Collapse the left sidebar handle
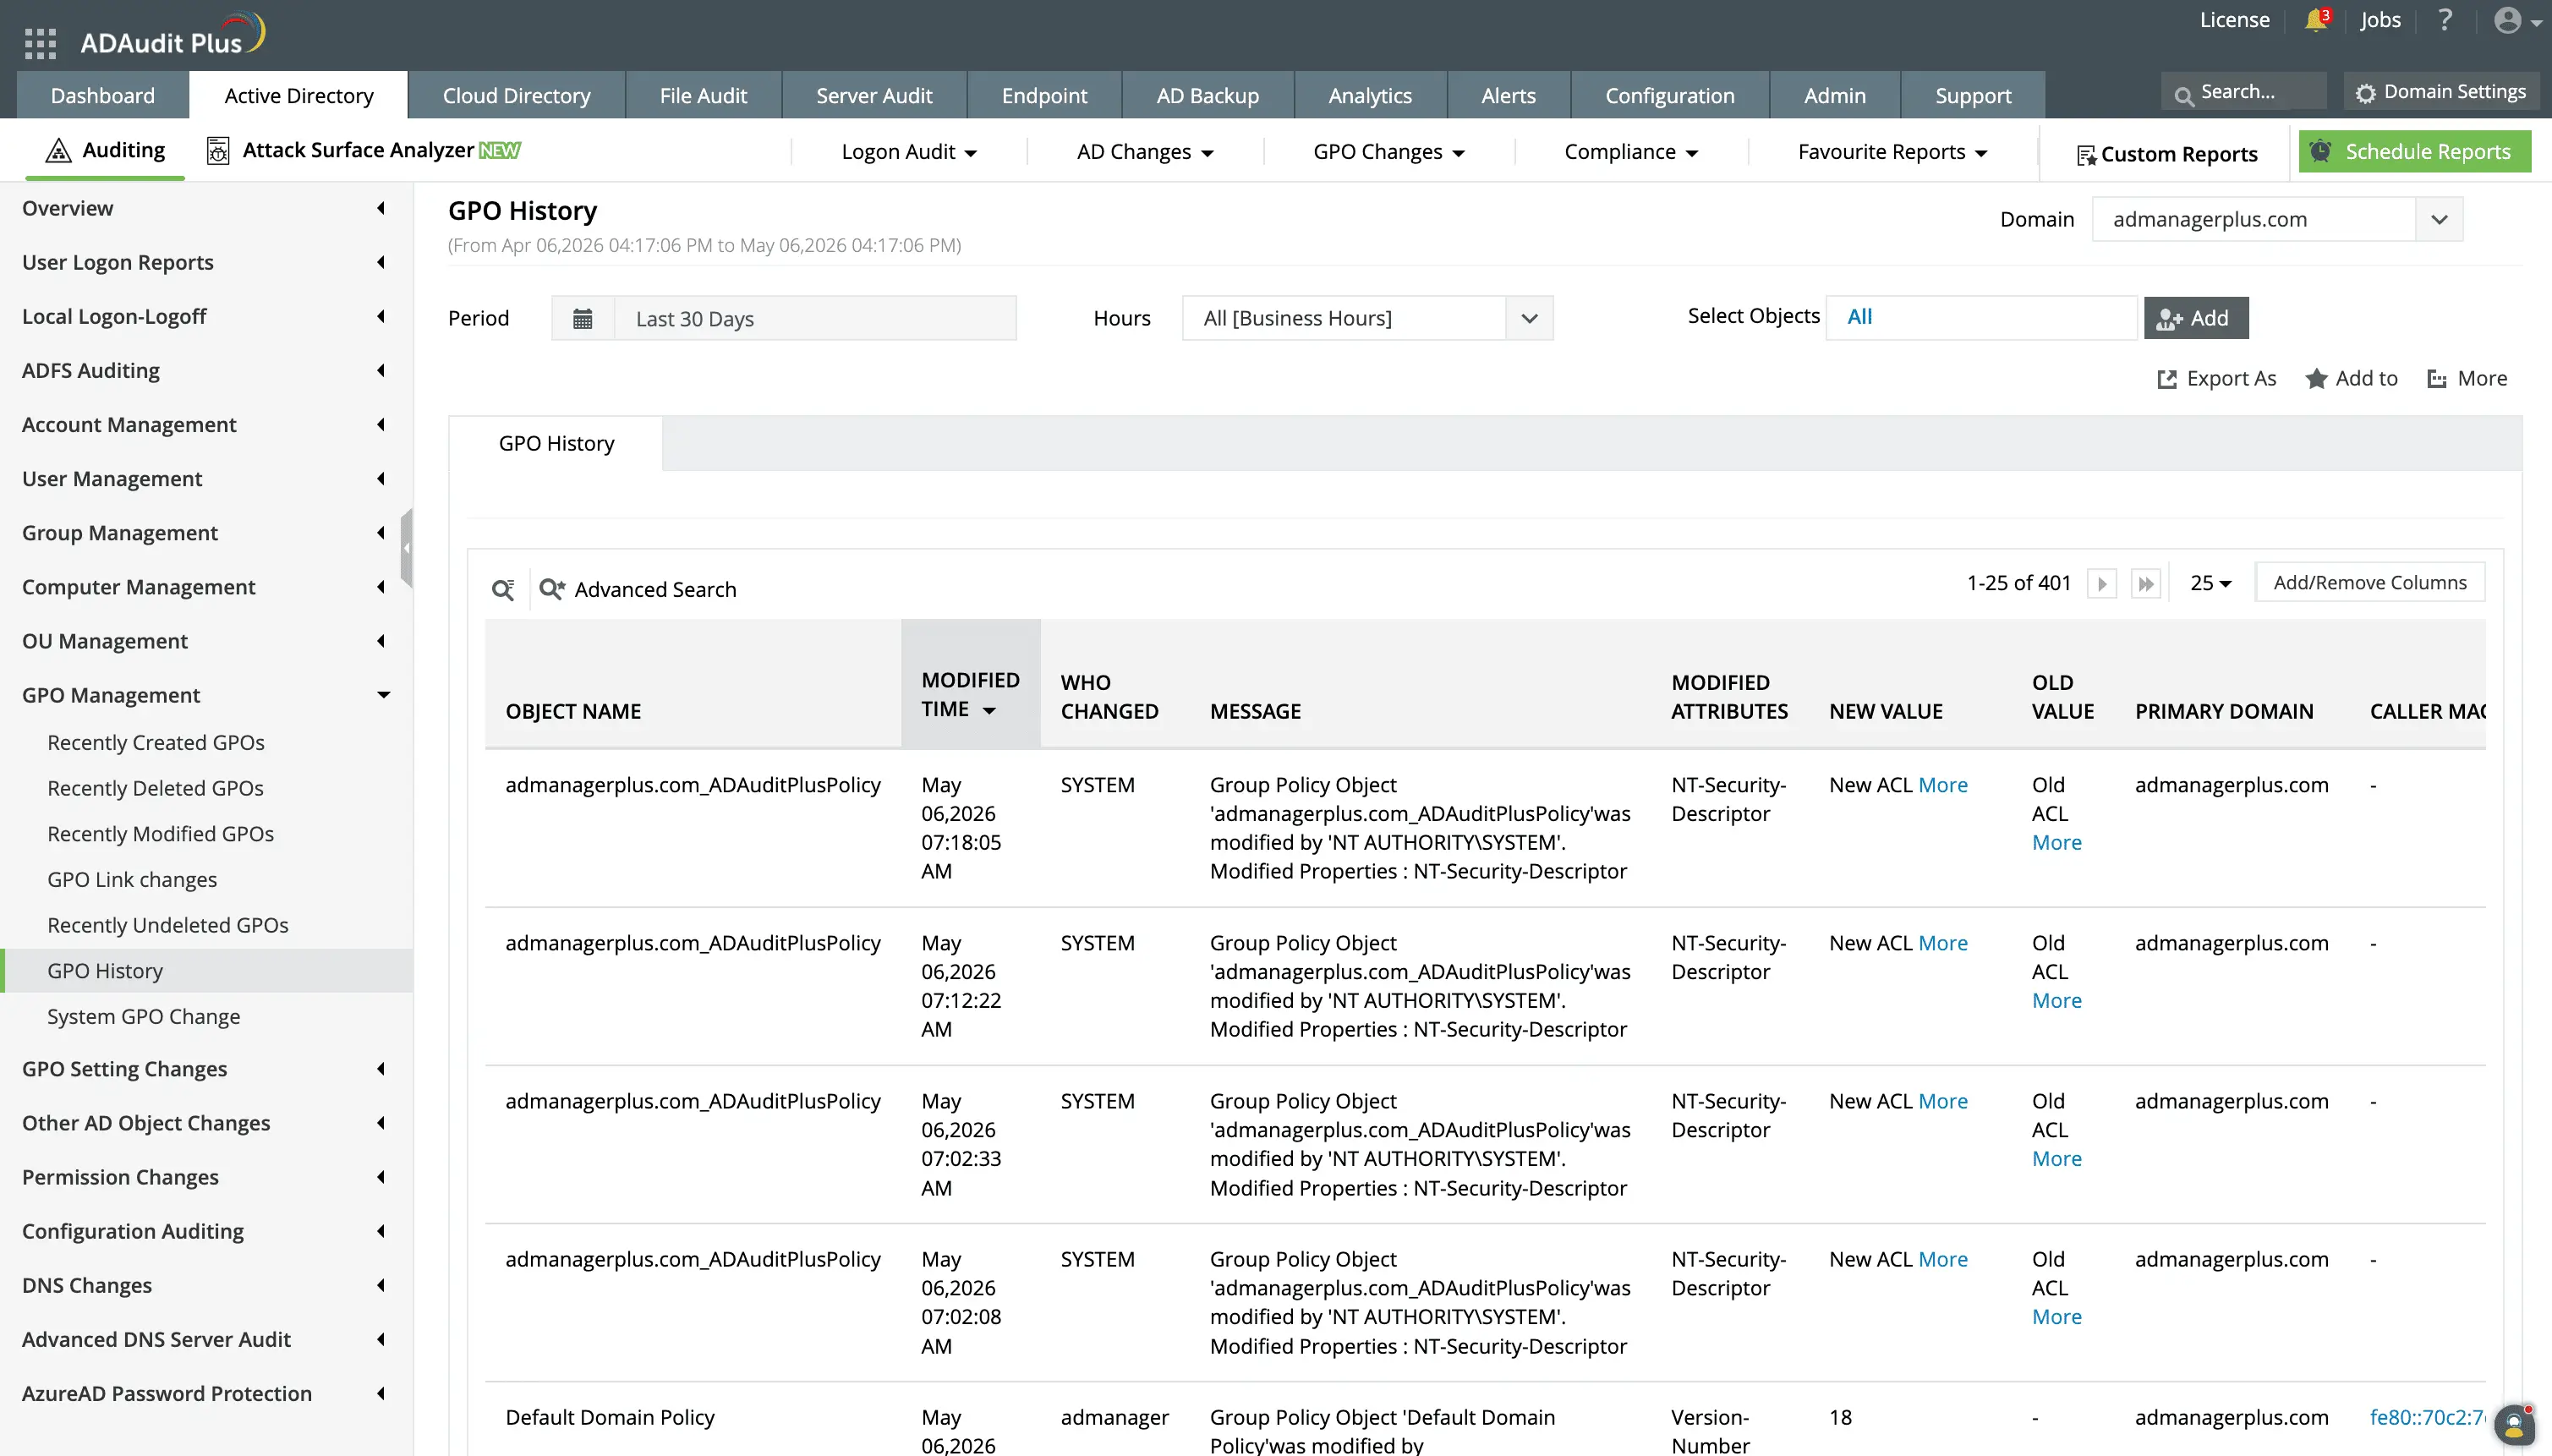Viewport: 2552px width, 1456px height. (x=406, y=548)
